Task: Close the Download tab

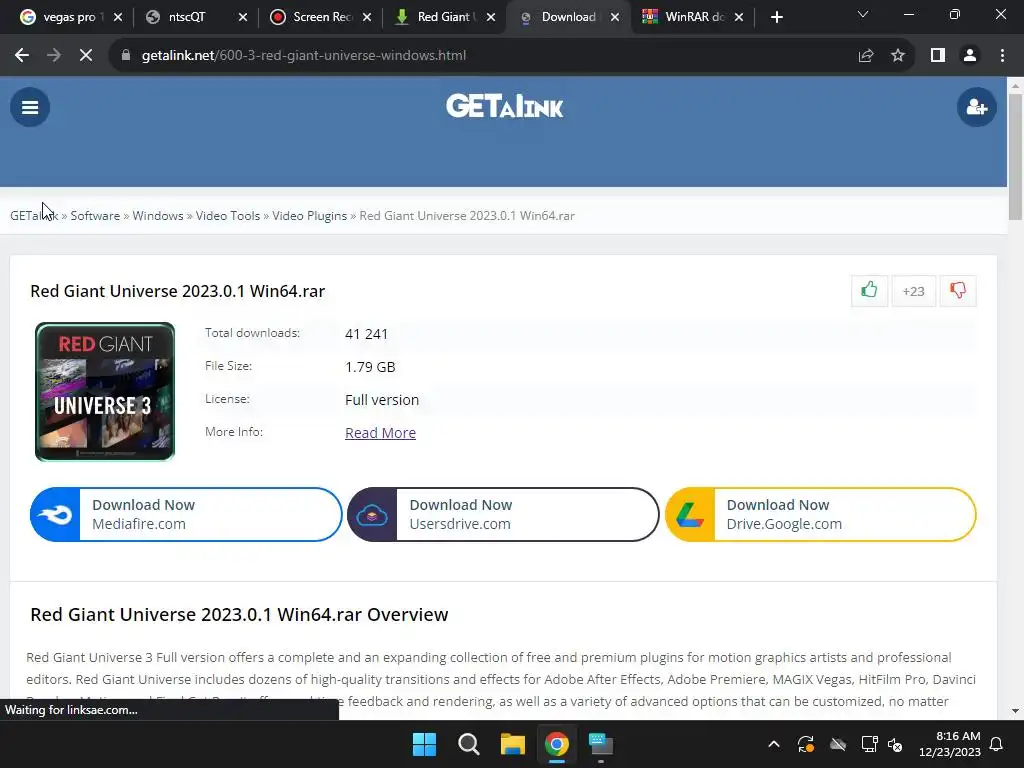Action: point(615,17)
